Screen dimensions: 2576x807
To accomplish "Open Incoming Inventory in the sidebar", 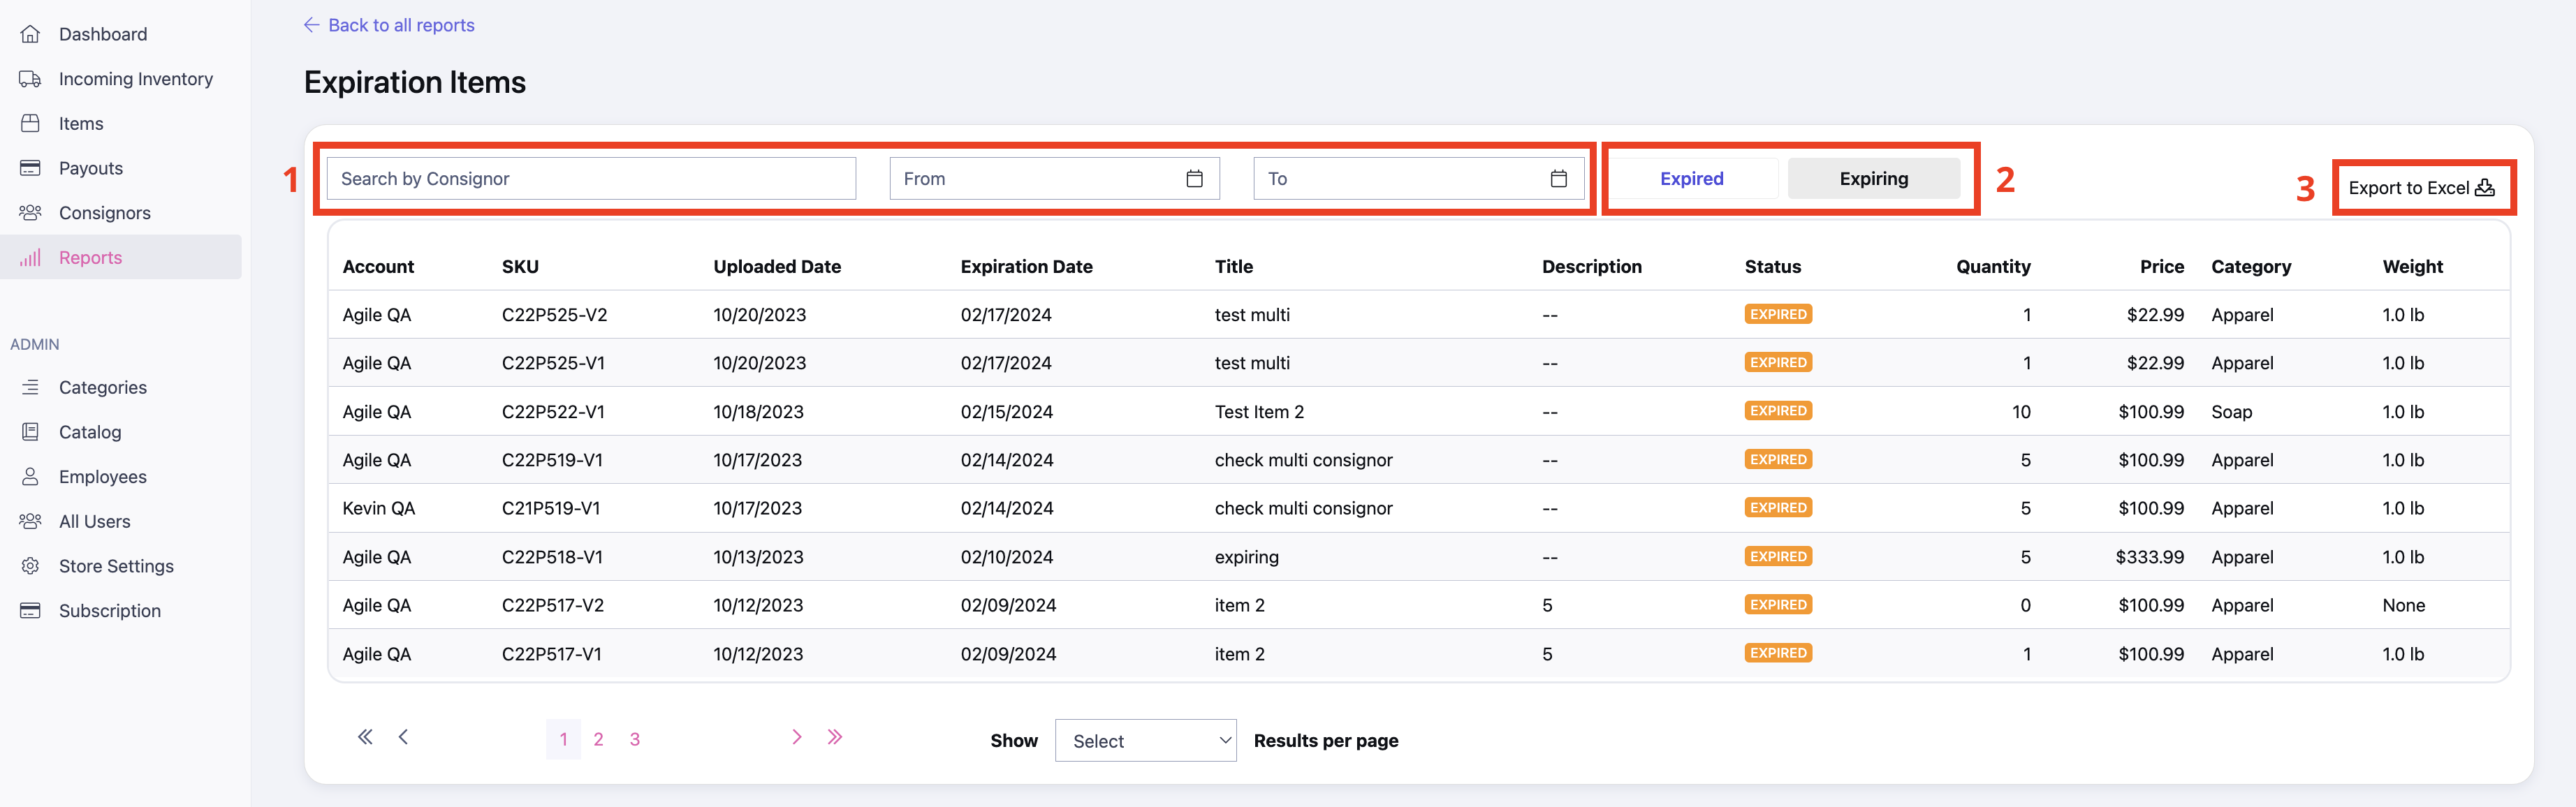I will coord(136,79).
